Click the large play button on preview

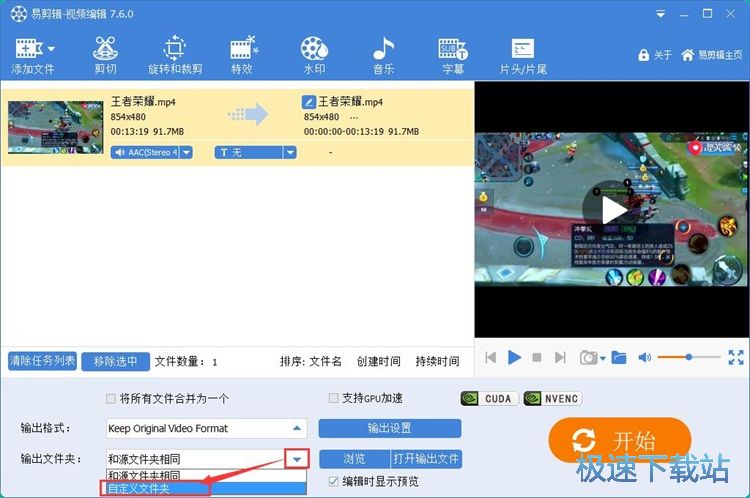612,210
